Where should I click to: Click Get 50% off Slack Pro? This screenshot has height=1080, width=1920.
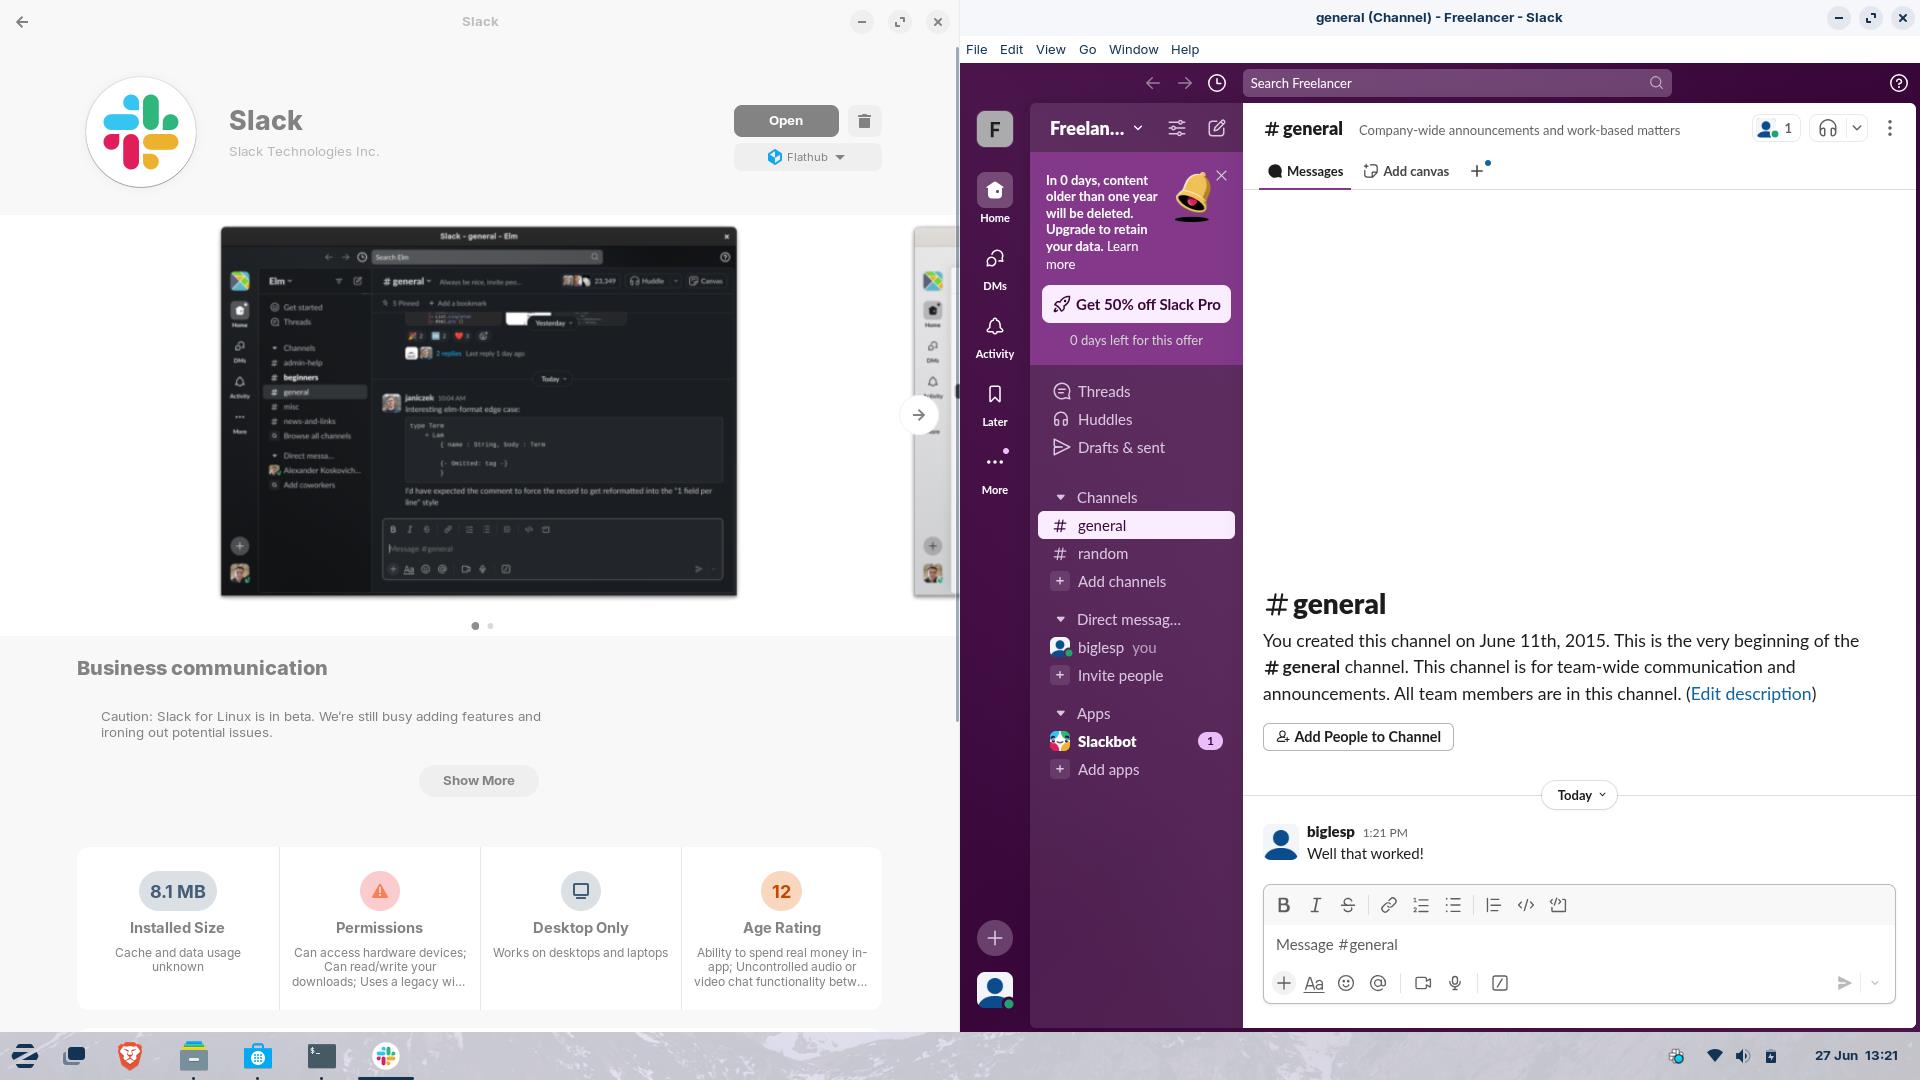(x=1136, y=304)
